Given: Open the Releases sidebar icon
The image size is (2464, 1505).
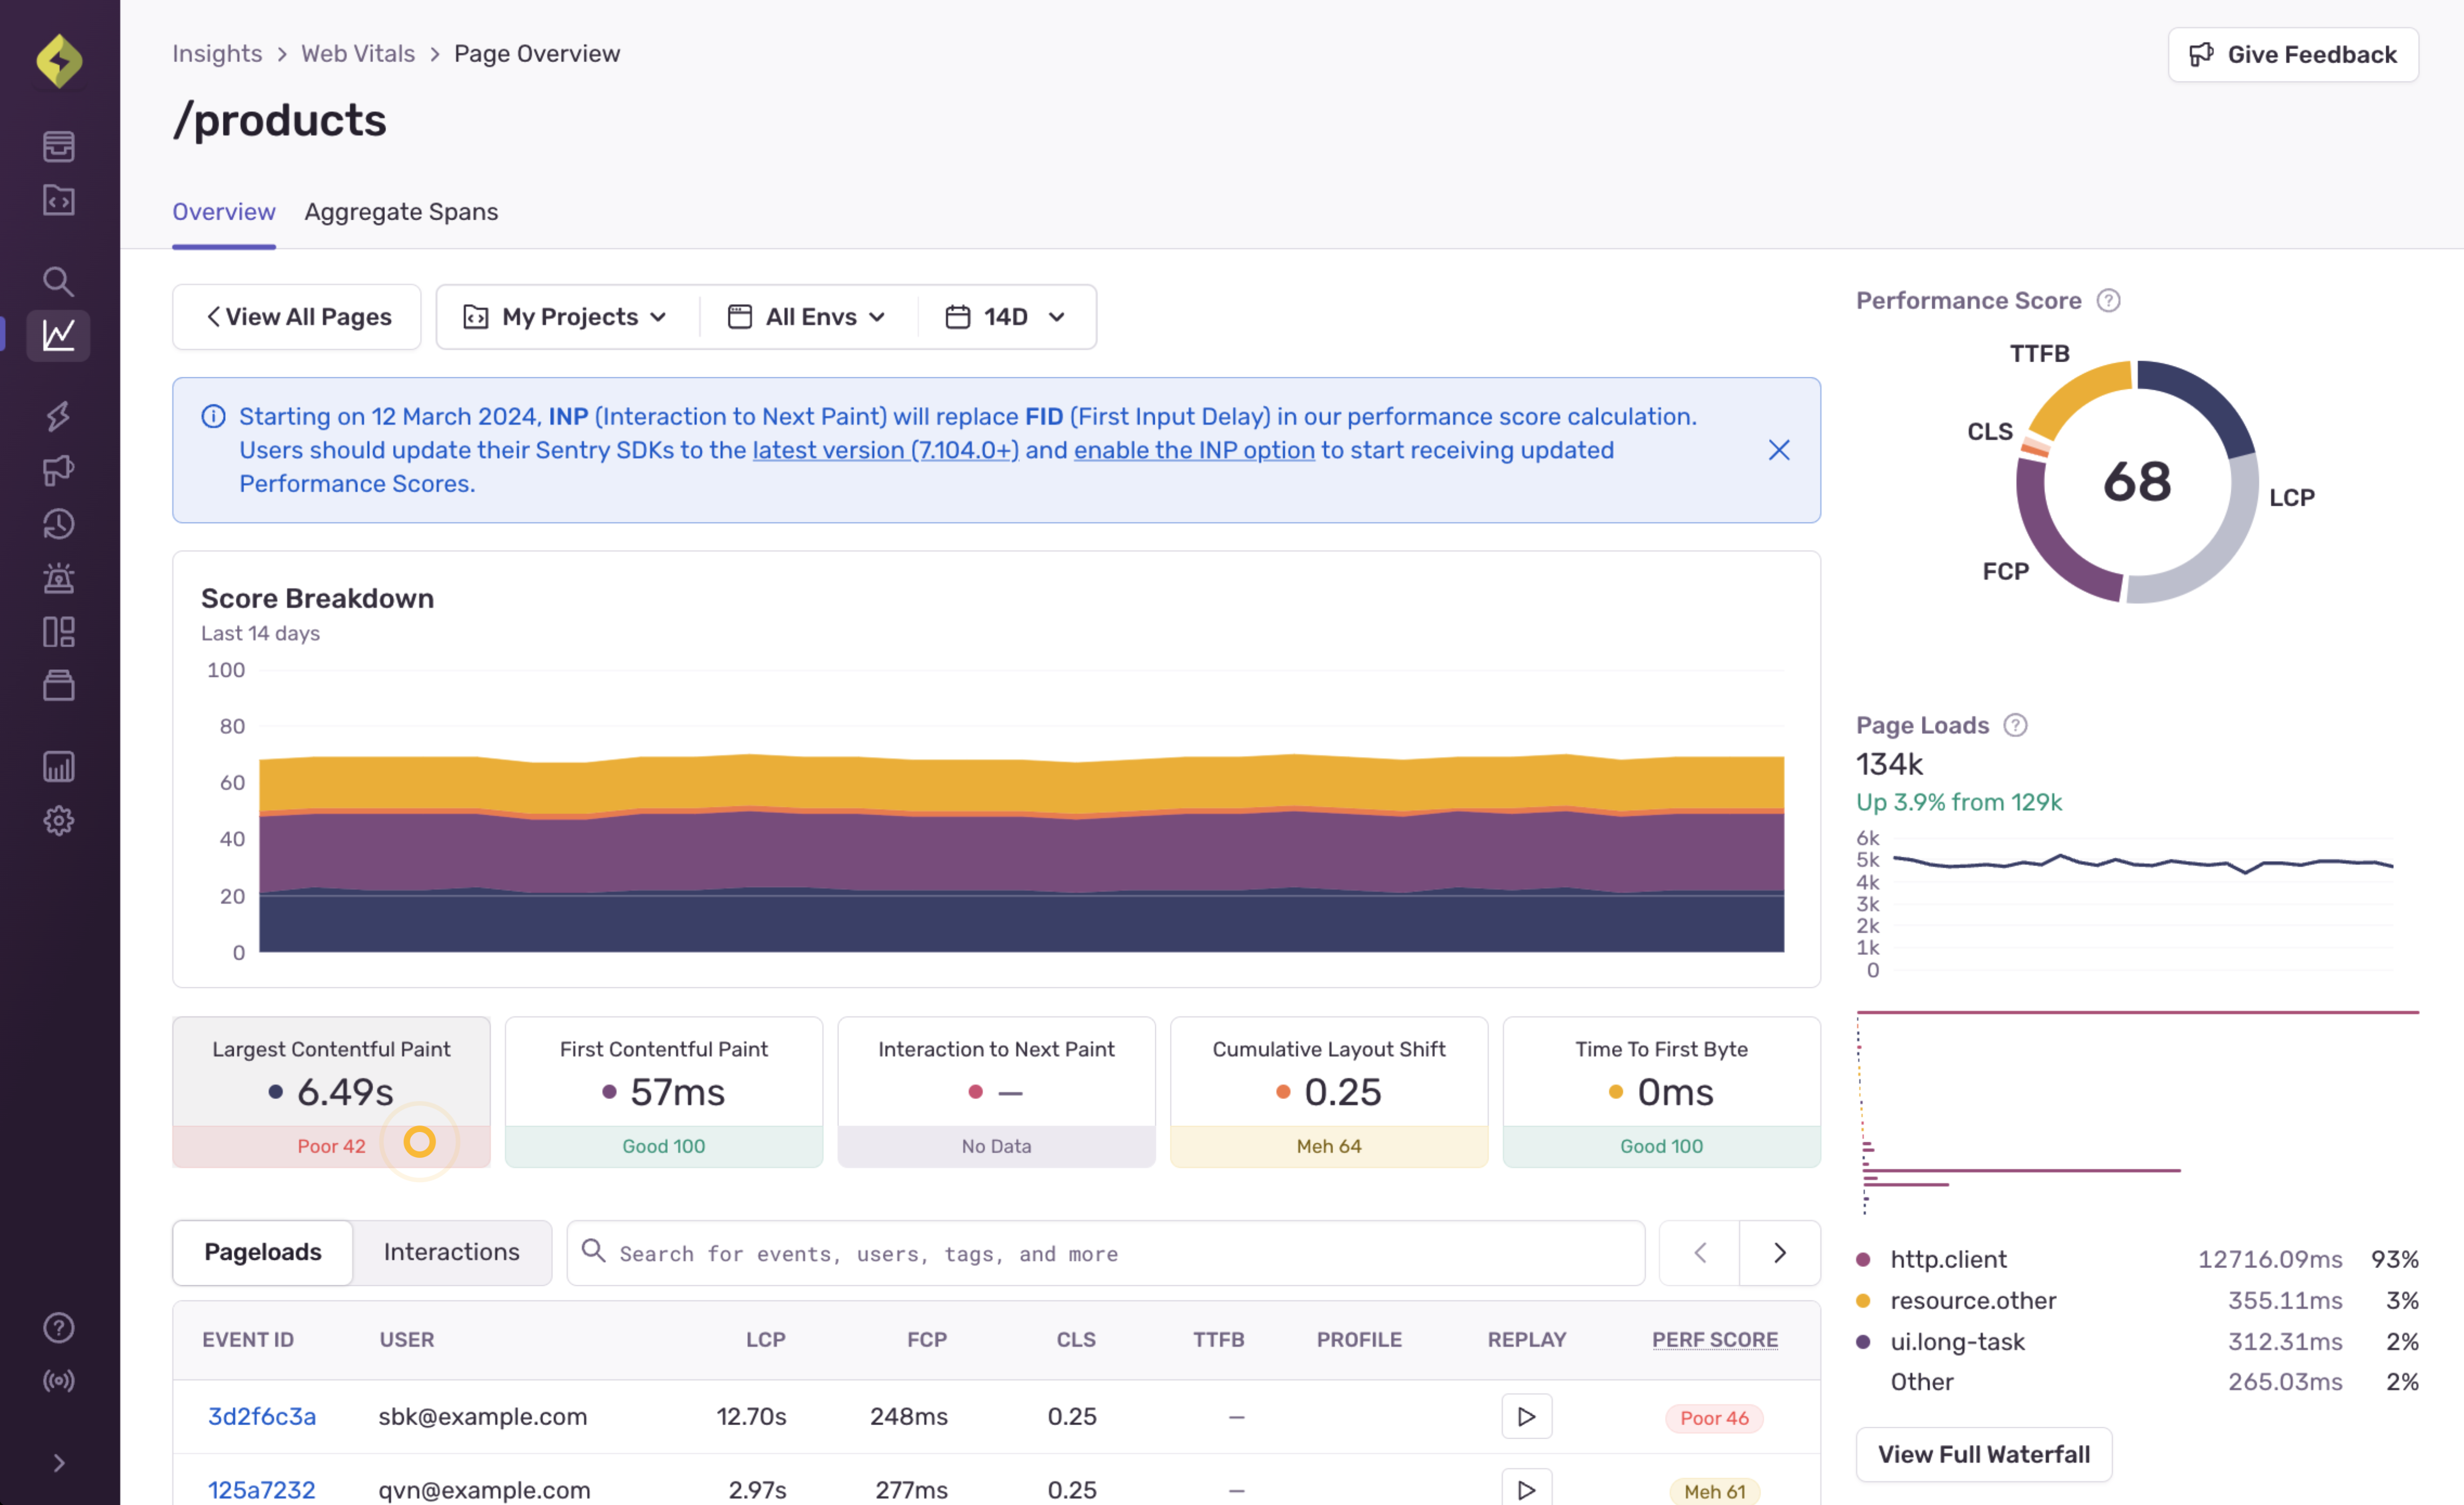Looking at the screenshot, I should [x=59, y=686].
